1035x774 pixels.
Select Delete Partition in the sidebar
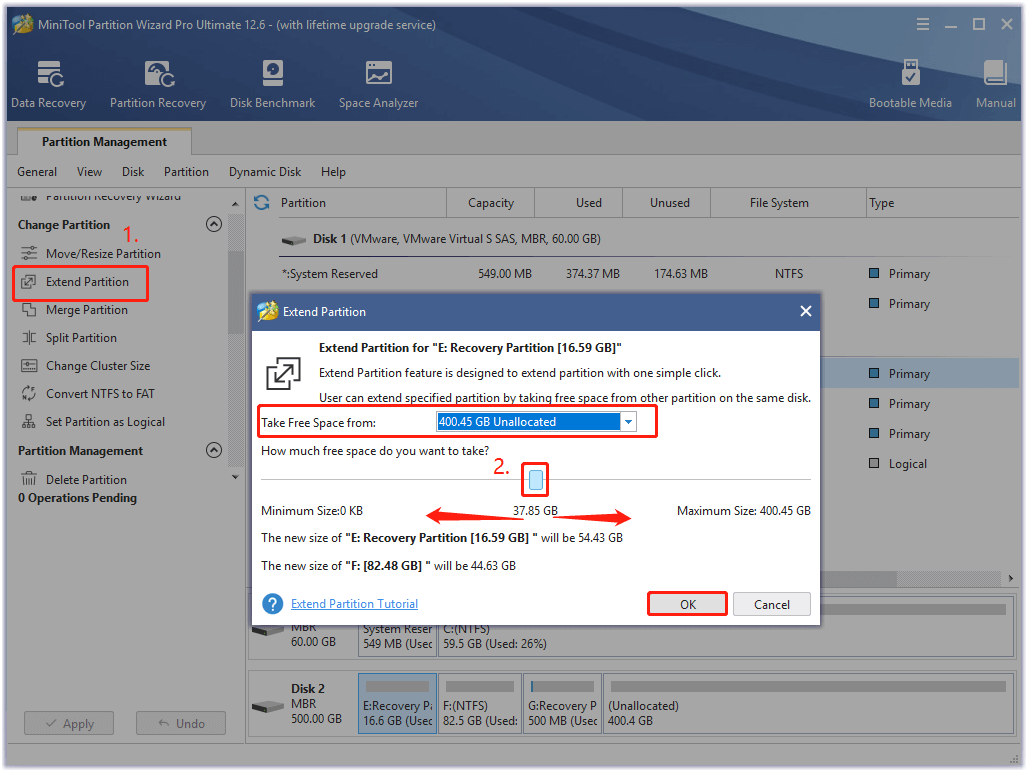[86, 480]
